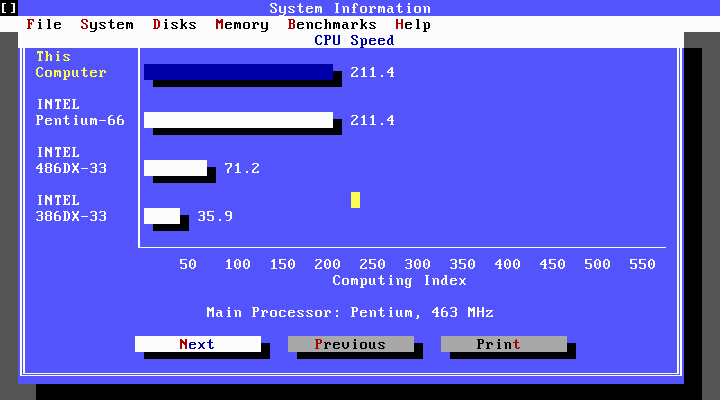This screenshot has width=720, height=400.
Task: Click the yellow block cursor
Action: (355, 200)
